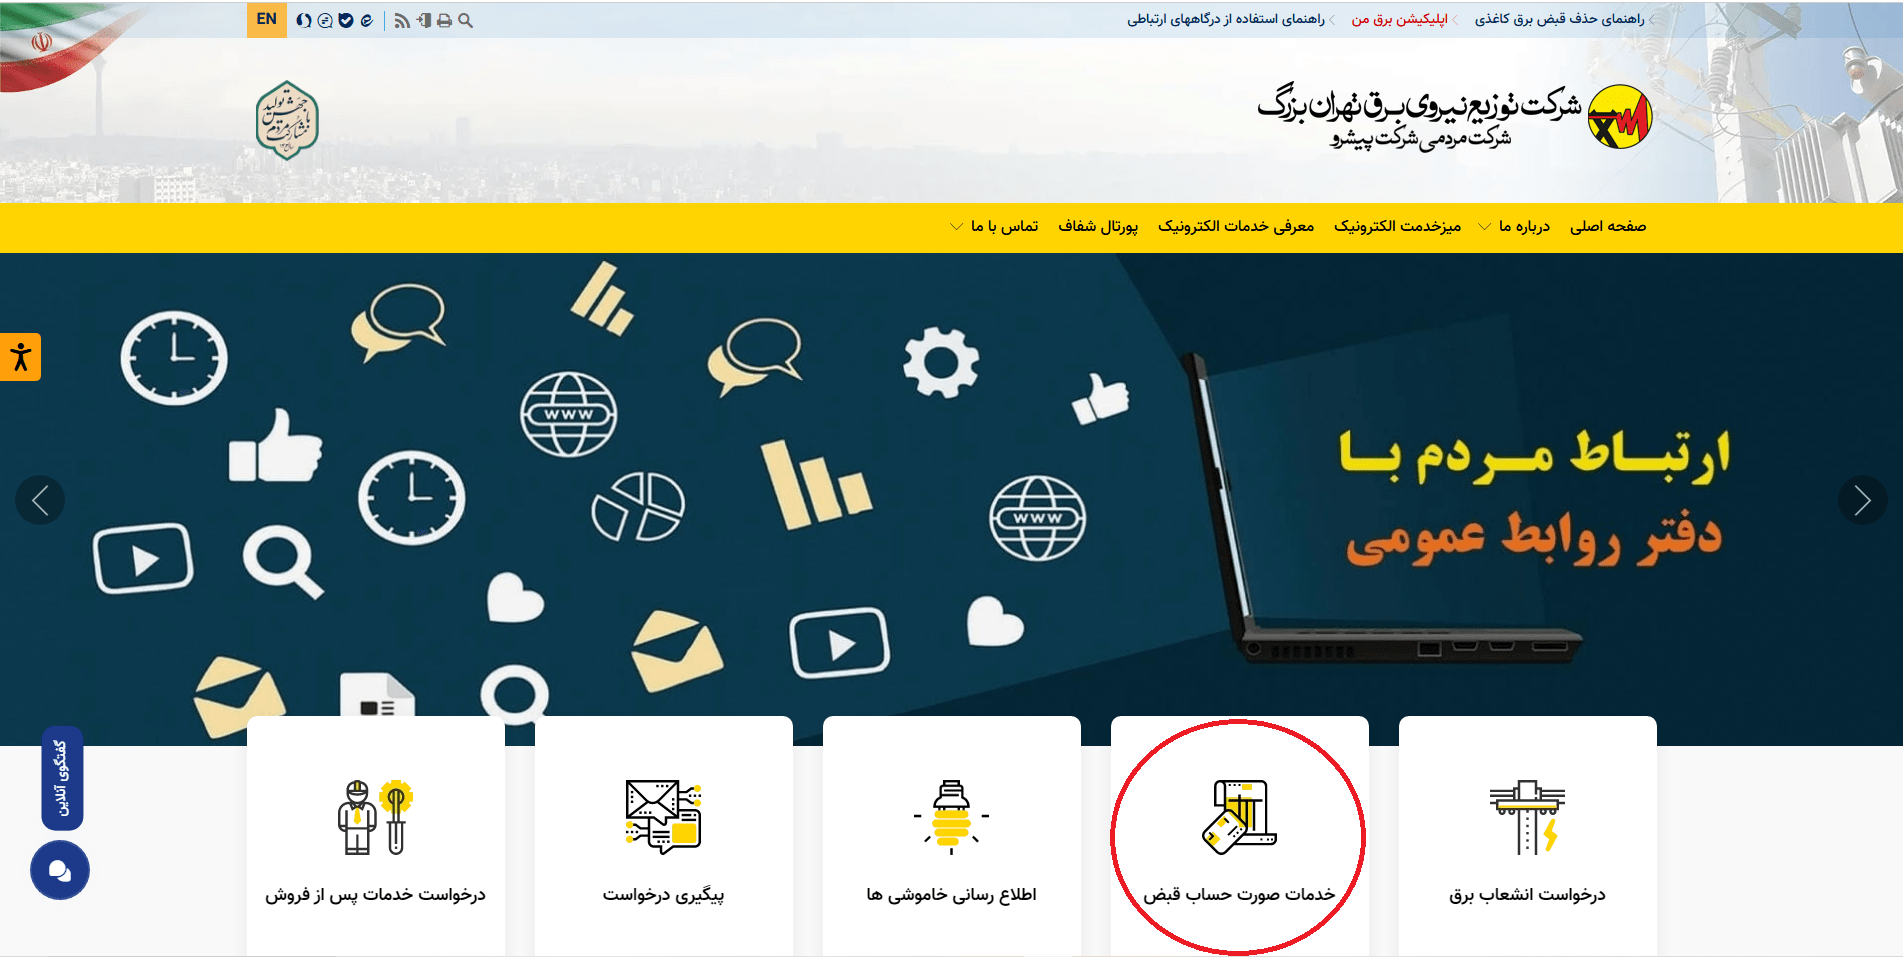Click the shield icon in top bar
This screenshot has height=957, width=1903.
pos(346,20)
